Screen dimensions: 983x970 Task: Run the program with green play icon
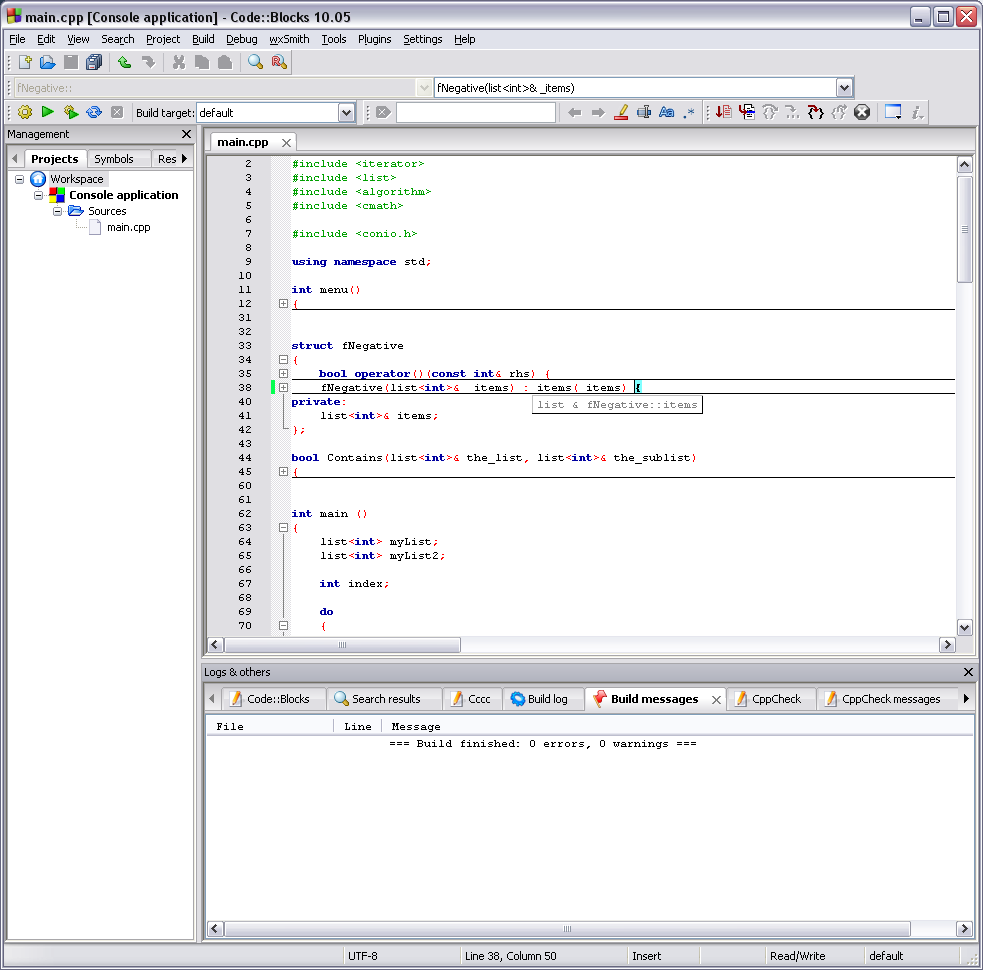click(x=47, y=113)
